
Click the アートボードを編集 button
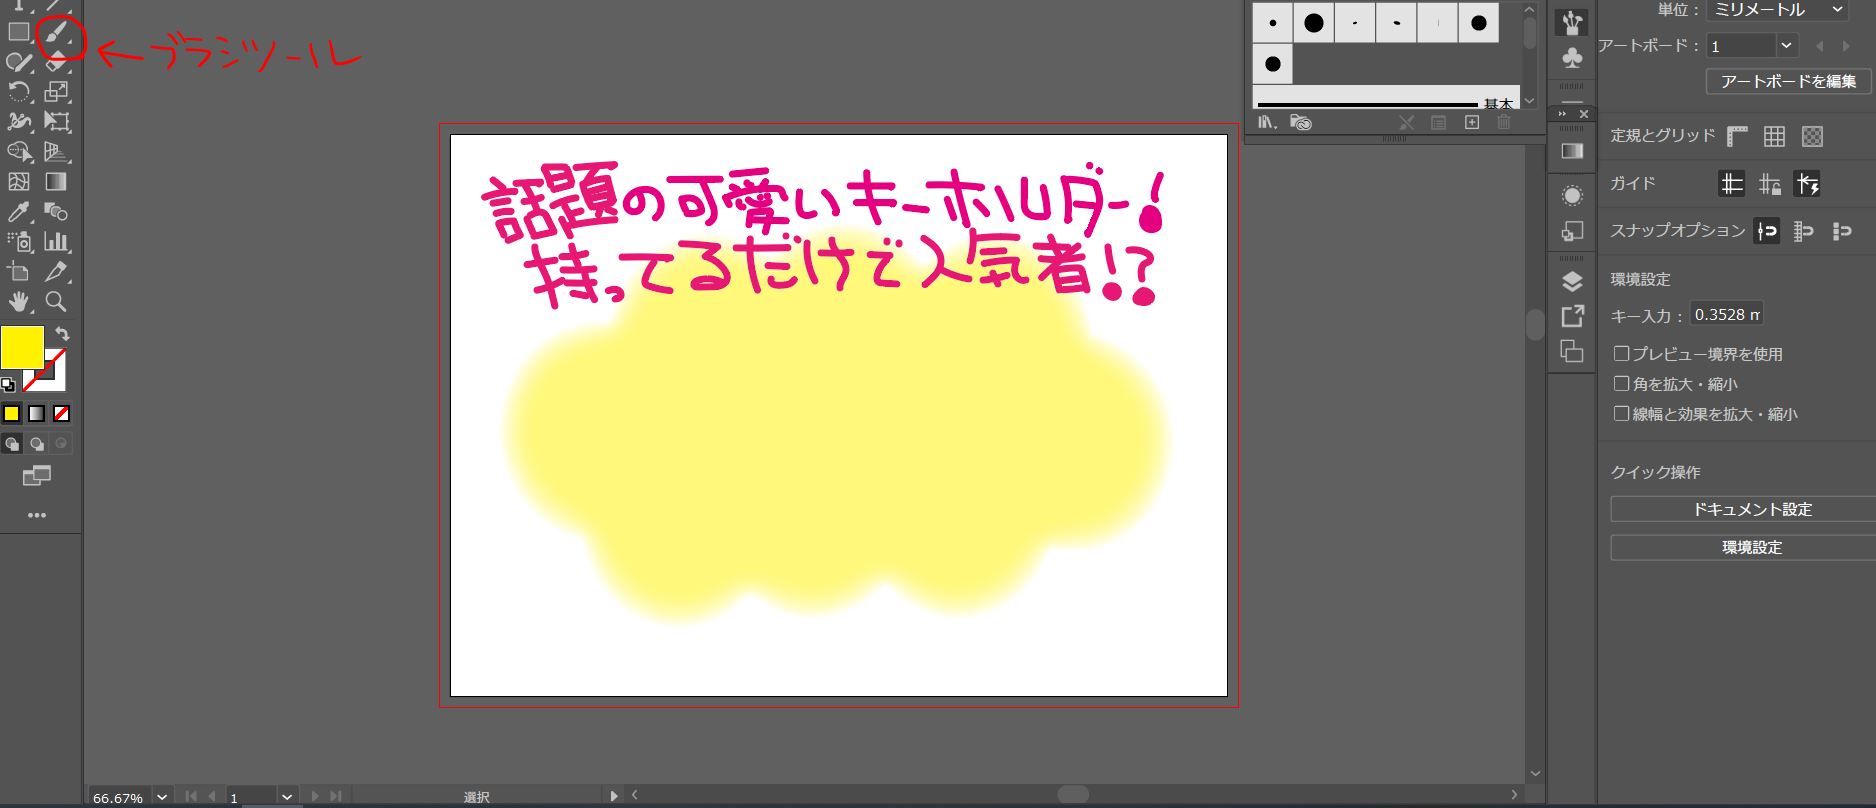pos(1788,82)
